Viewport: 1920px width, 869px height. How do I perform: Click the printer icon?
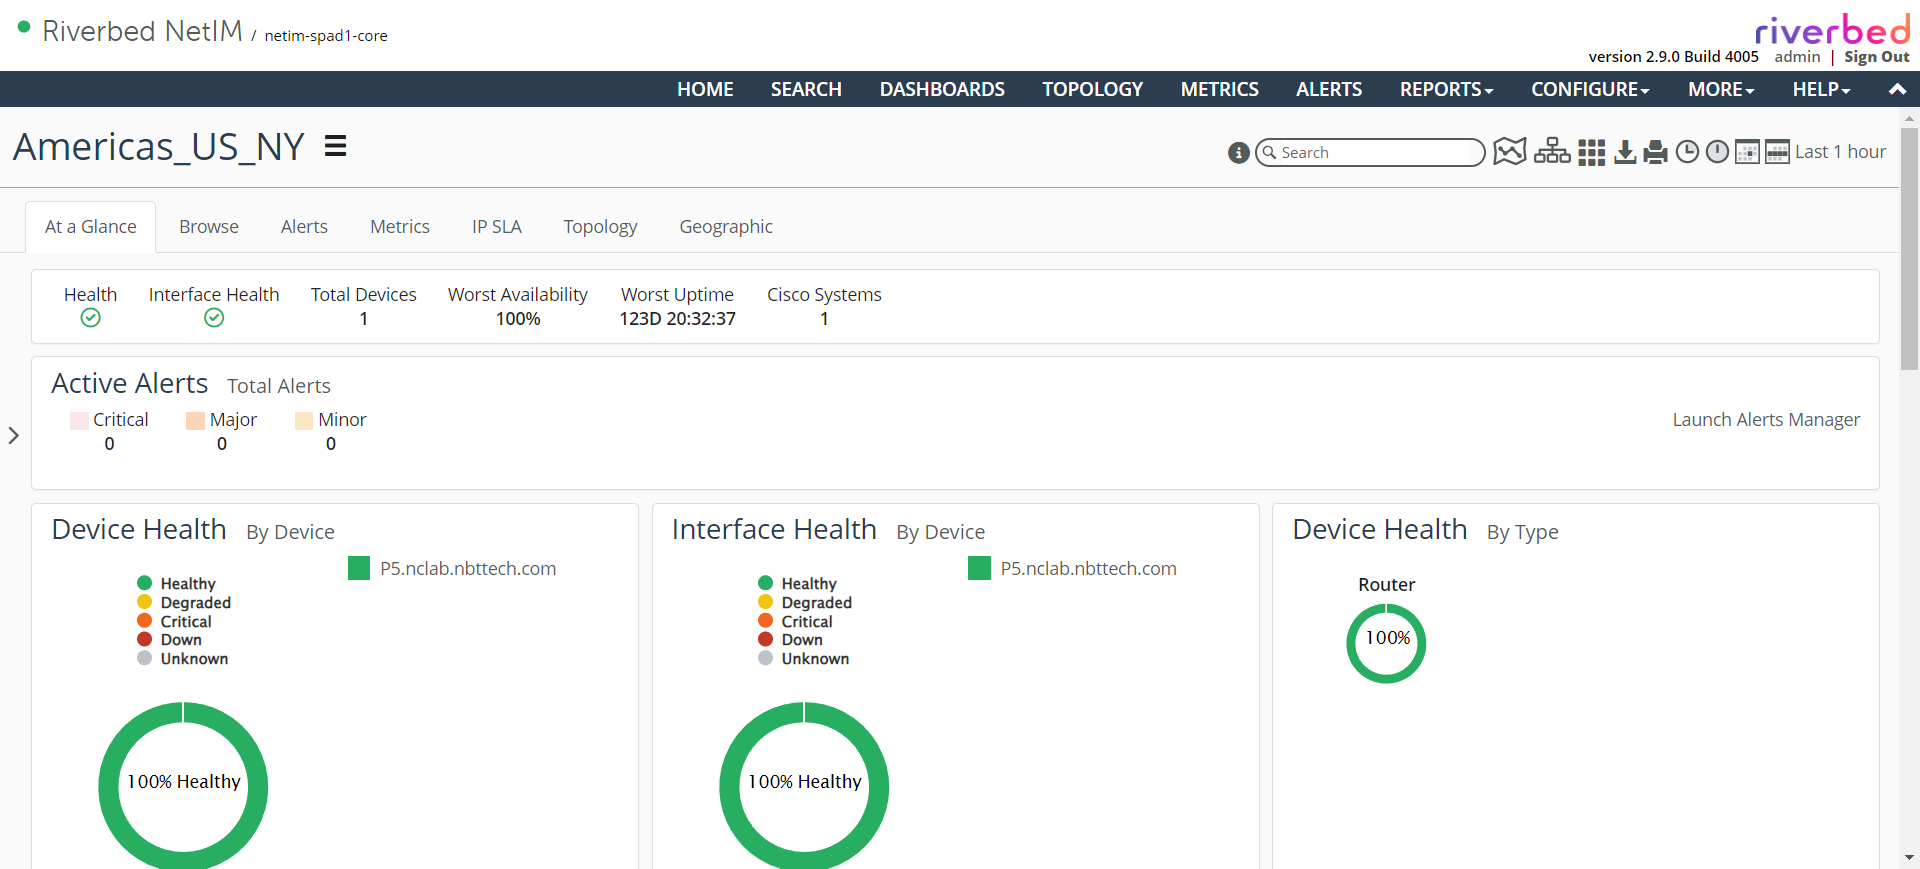pyautogui.click(x=1656, y=152)
